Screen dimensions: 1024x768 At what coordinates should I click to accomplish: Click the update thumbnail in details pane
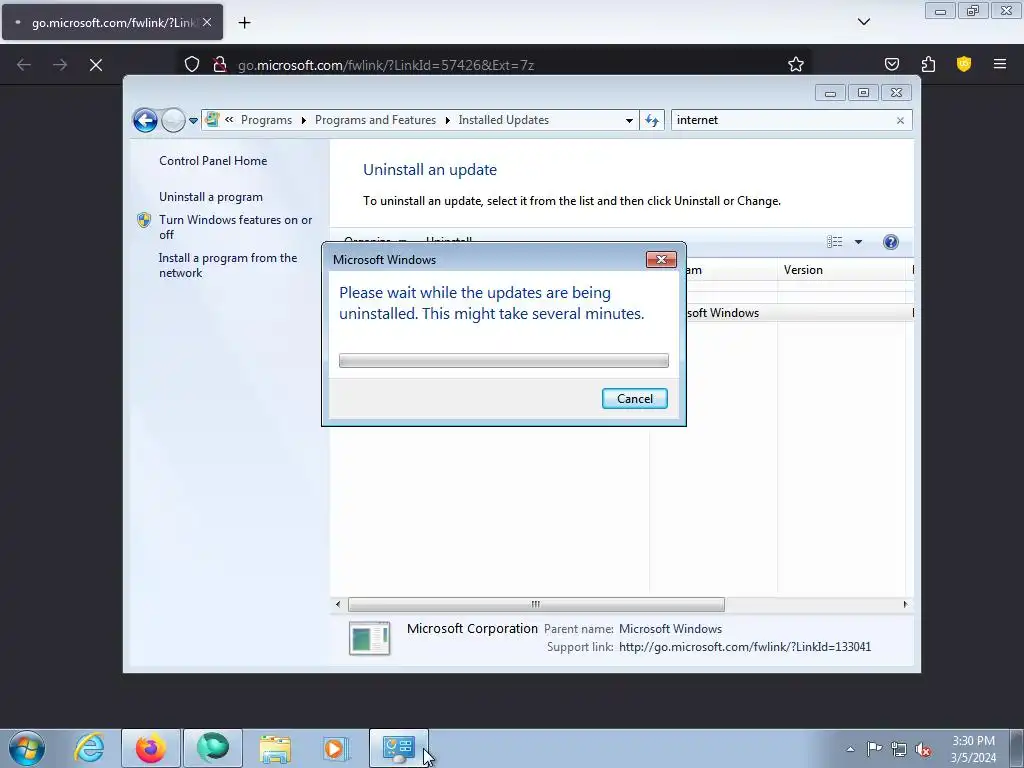click(x=370, y=638)
